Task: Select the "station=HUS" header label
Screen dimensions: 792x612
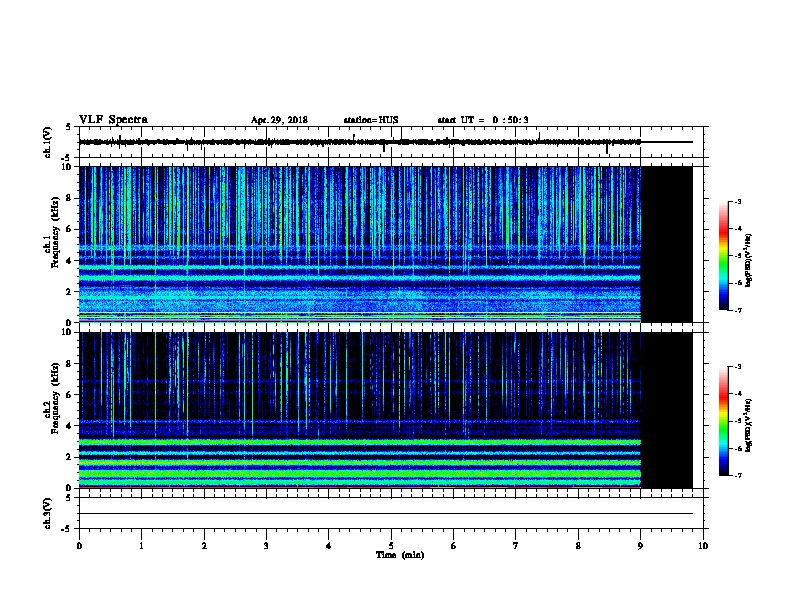Action: [x=371, y=120]
